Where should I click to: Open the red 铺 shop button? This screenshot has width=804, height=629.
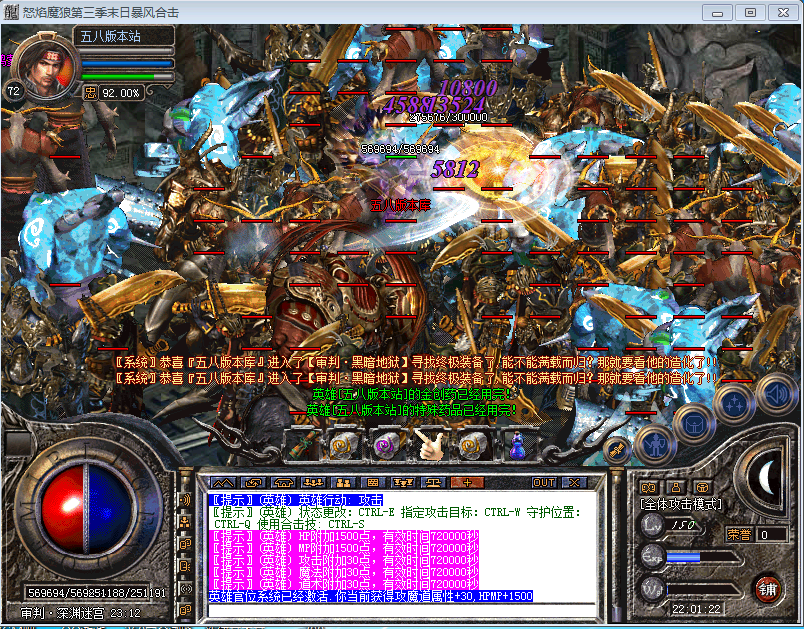click(768, 590)
